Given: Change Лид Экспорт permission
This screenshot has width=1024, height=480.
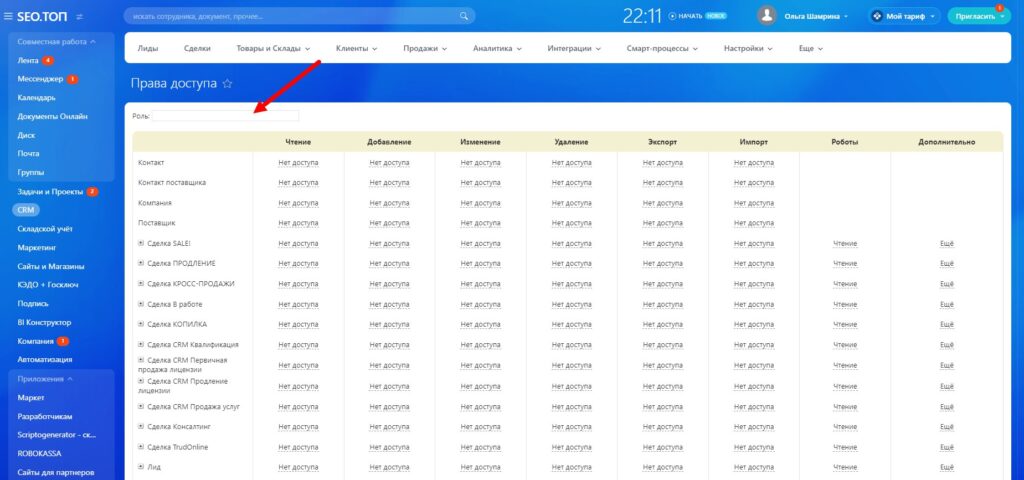Looking at the screenshot, I should tap(662, 468).
